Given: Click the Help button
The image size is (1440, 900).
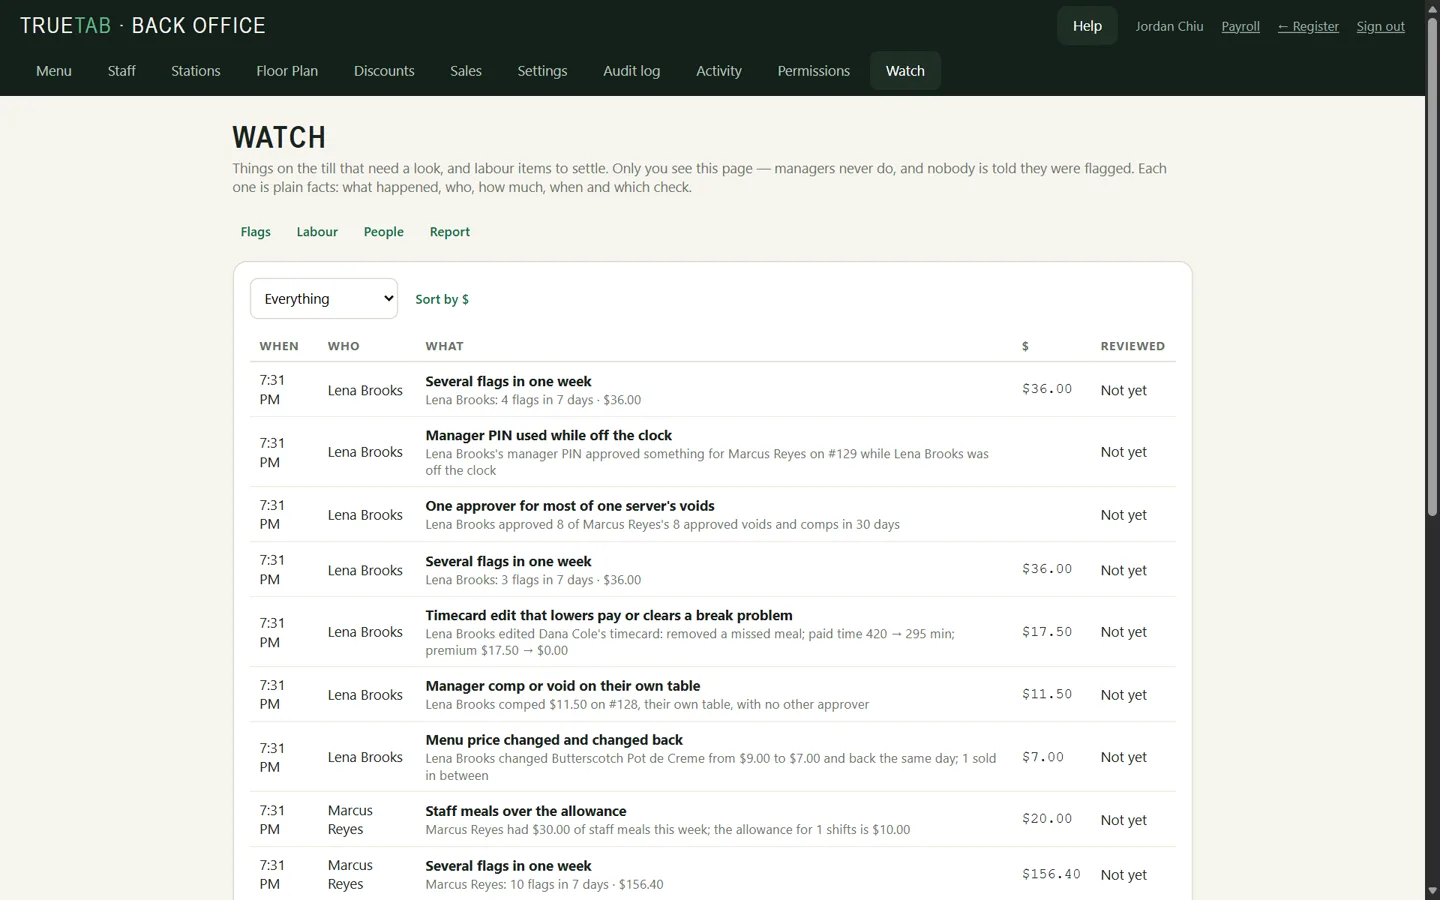Looking at the screenshot, I should tap(1087, 26).
